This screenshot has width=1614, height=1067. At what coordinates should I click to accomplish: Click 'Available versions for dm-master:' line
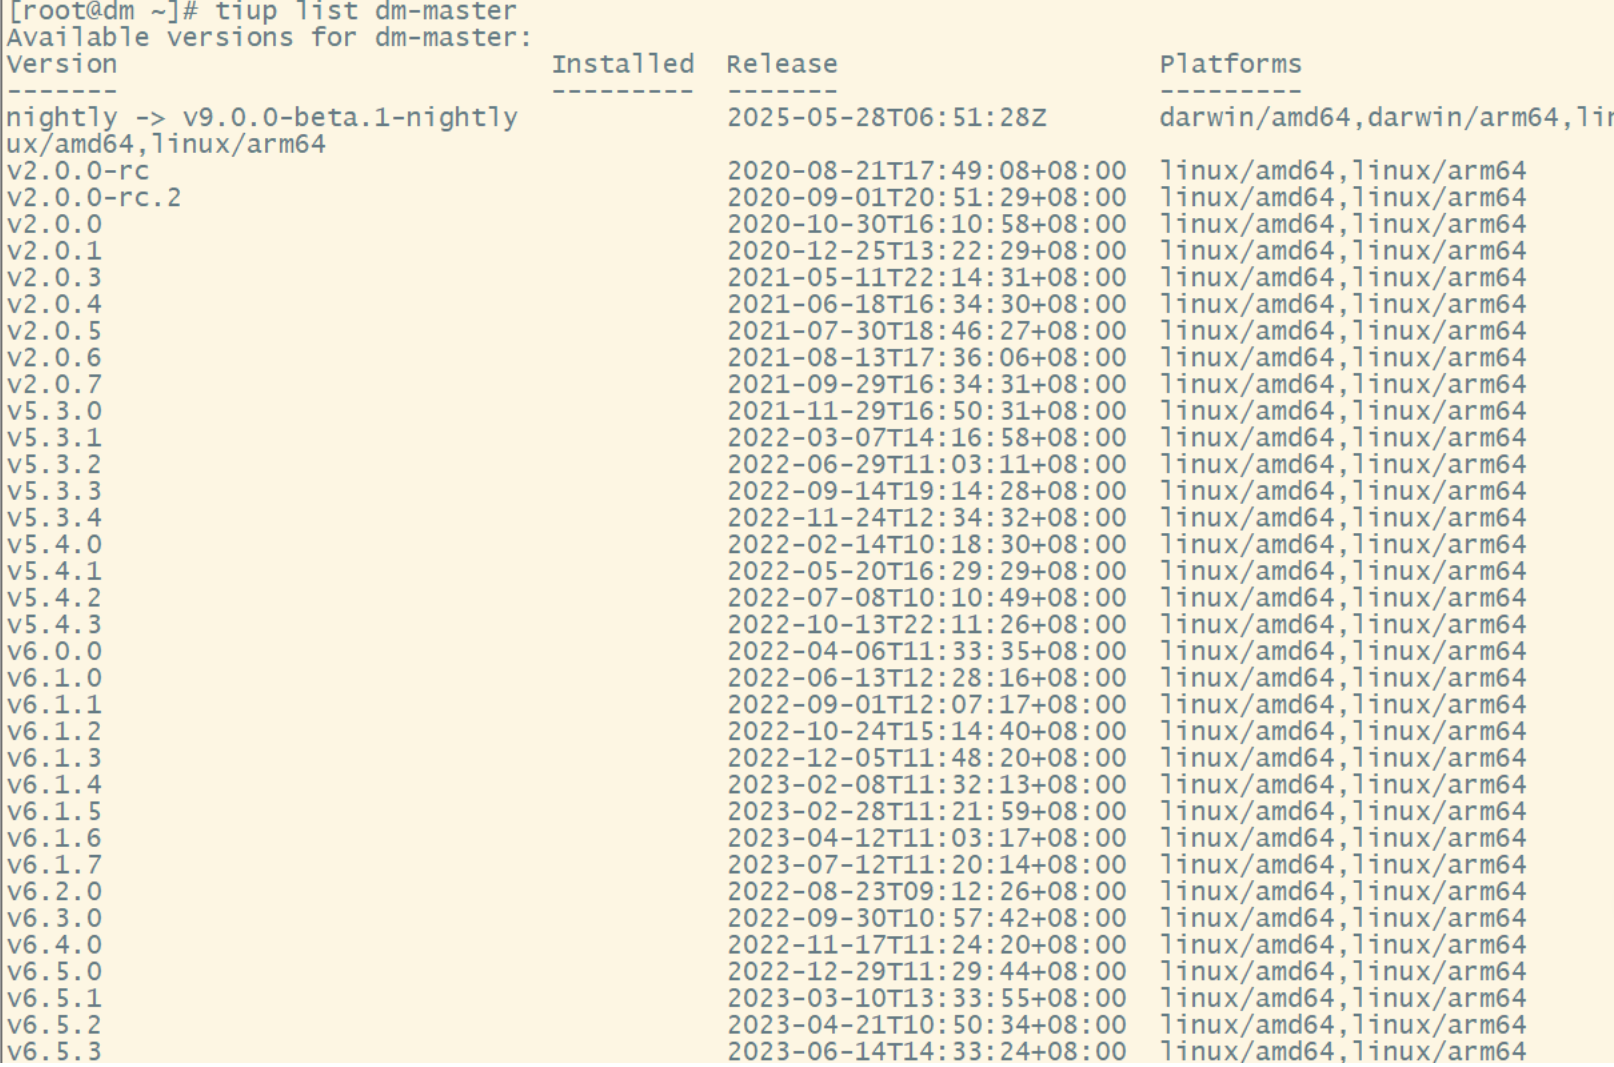point(270,38)
